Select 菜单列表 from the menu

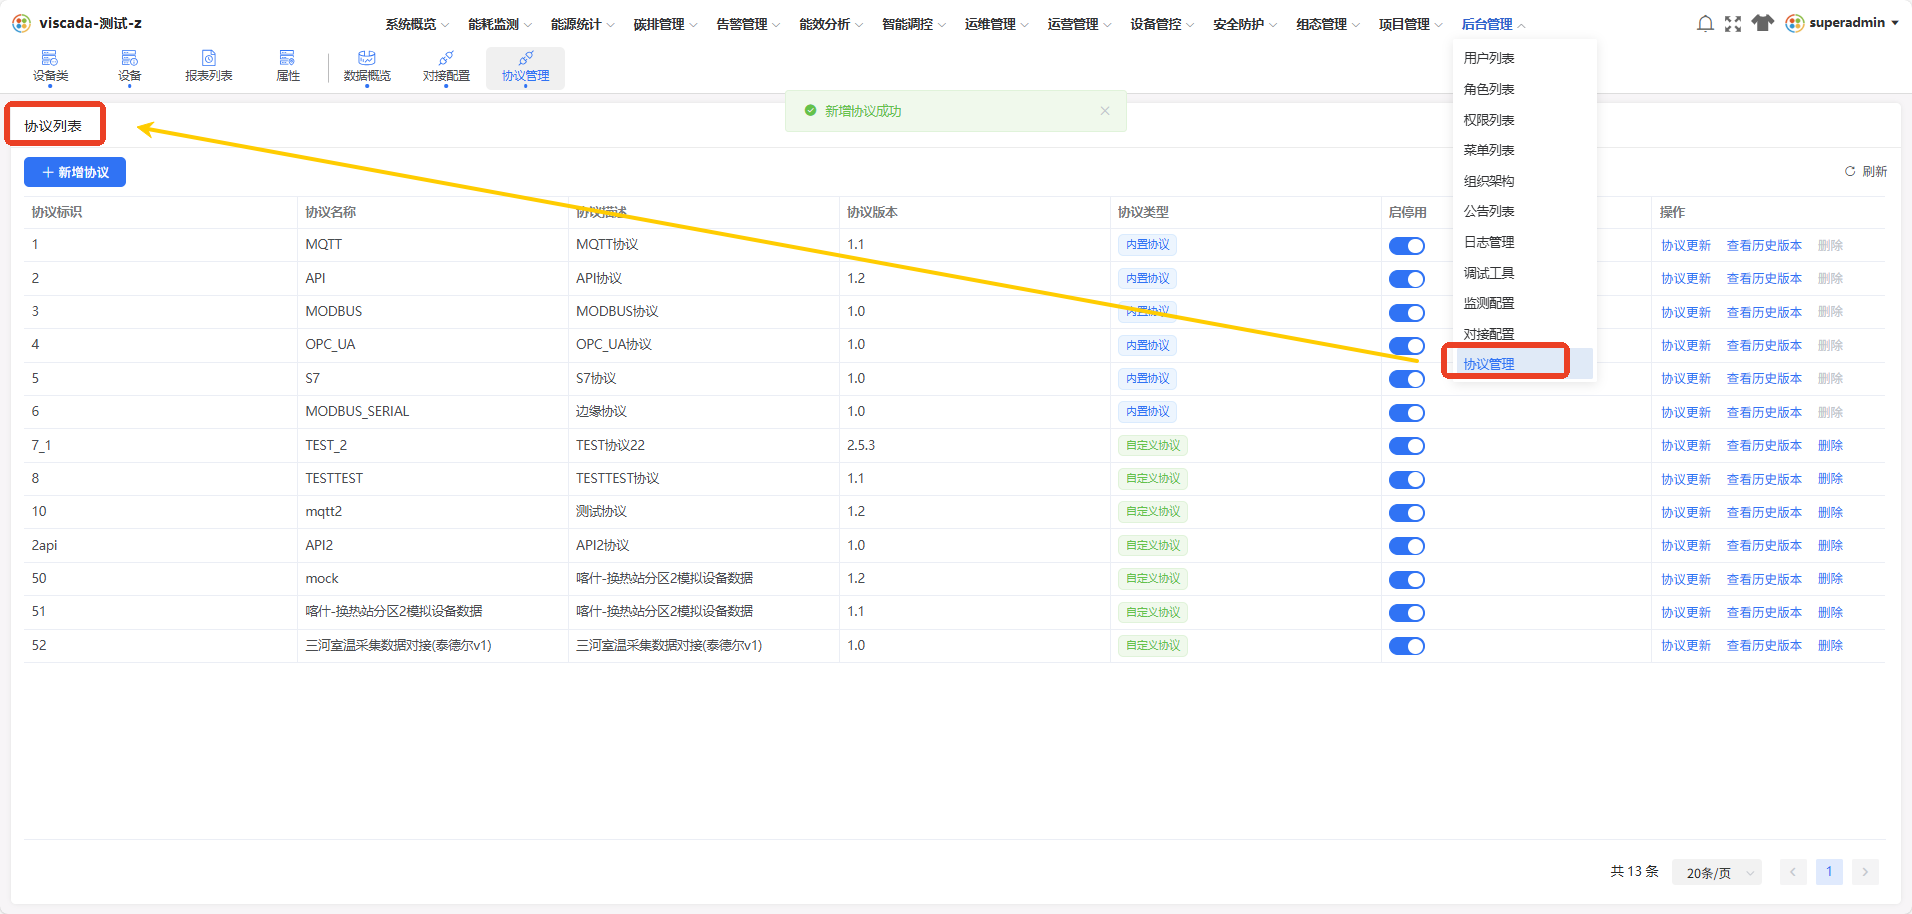point(1489,150)
